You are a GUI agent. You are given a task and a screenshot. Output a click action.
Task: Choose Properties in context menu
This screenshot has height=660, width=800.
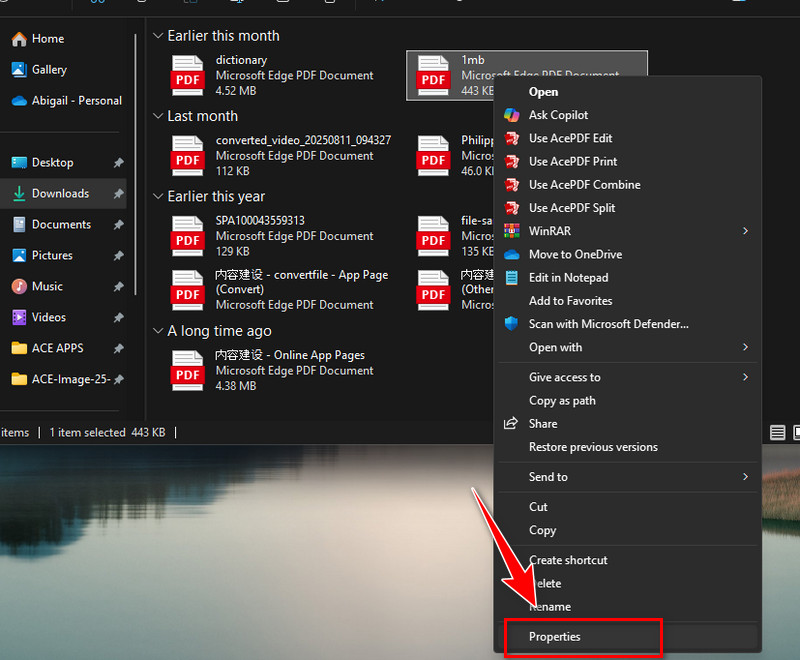628,637
